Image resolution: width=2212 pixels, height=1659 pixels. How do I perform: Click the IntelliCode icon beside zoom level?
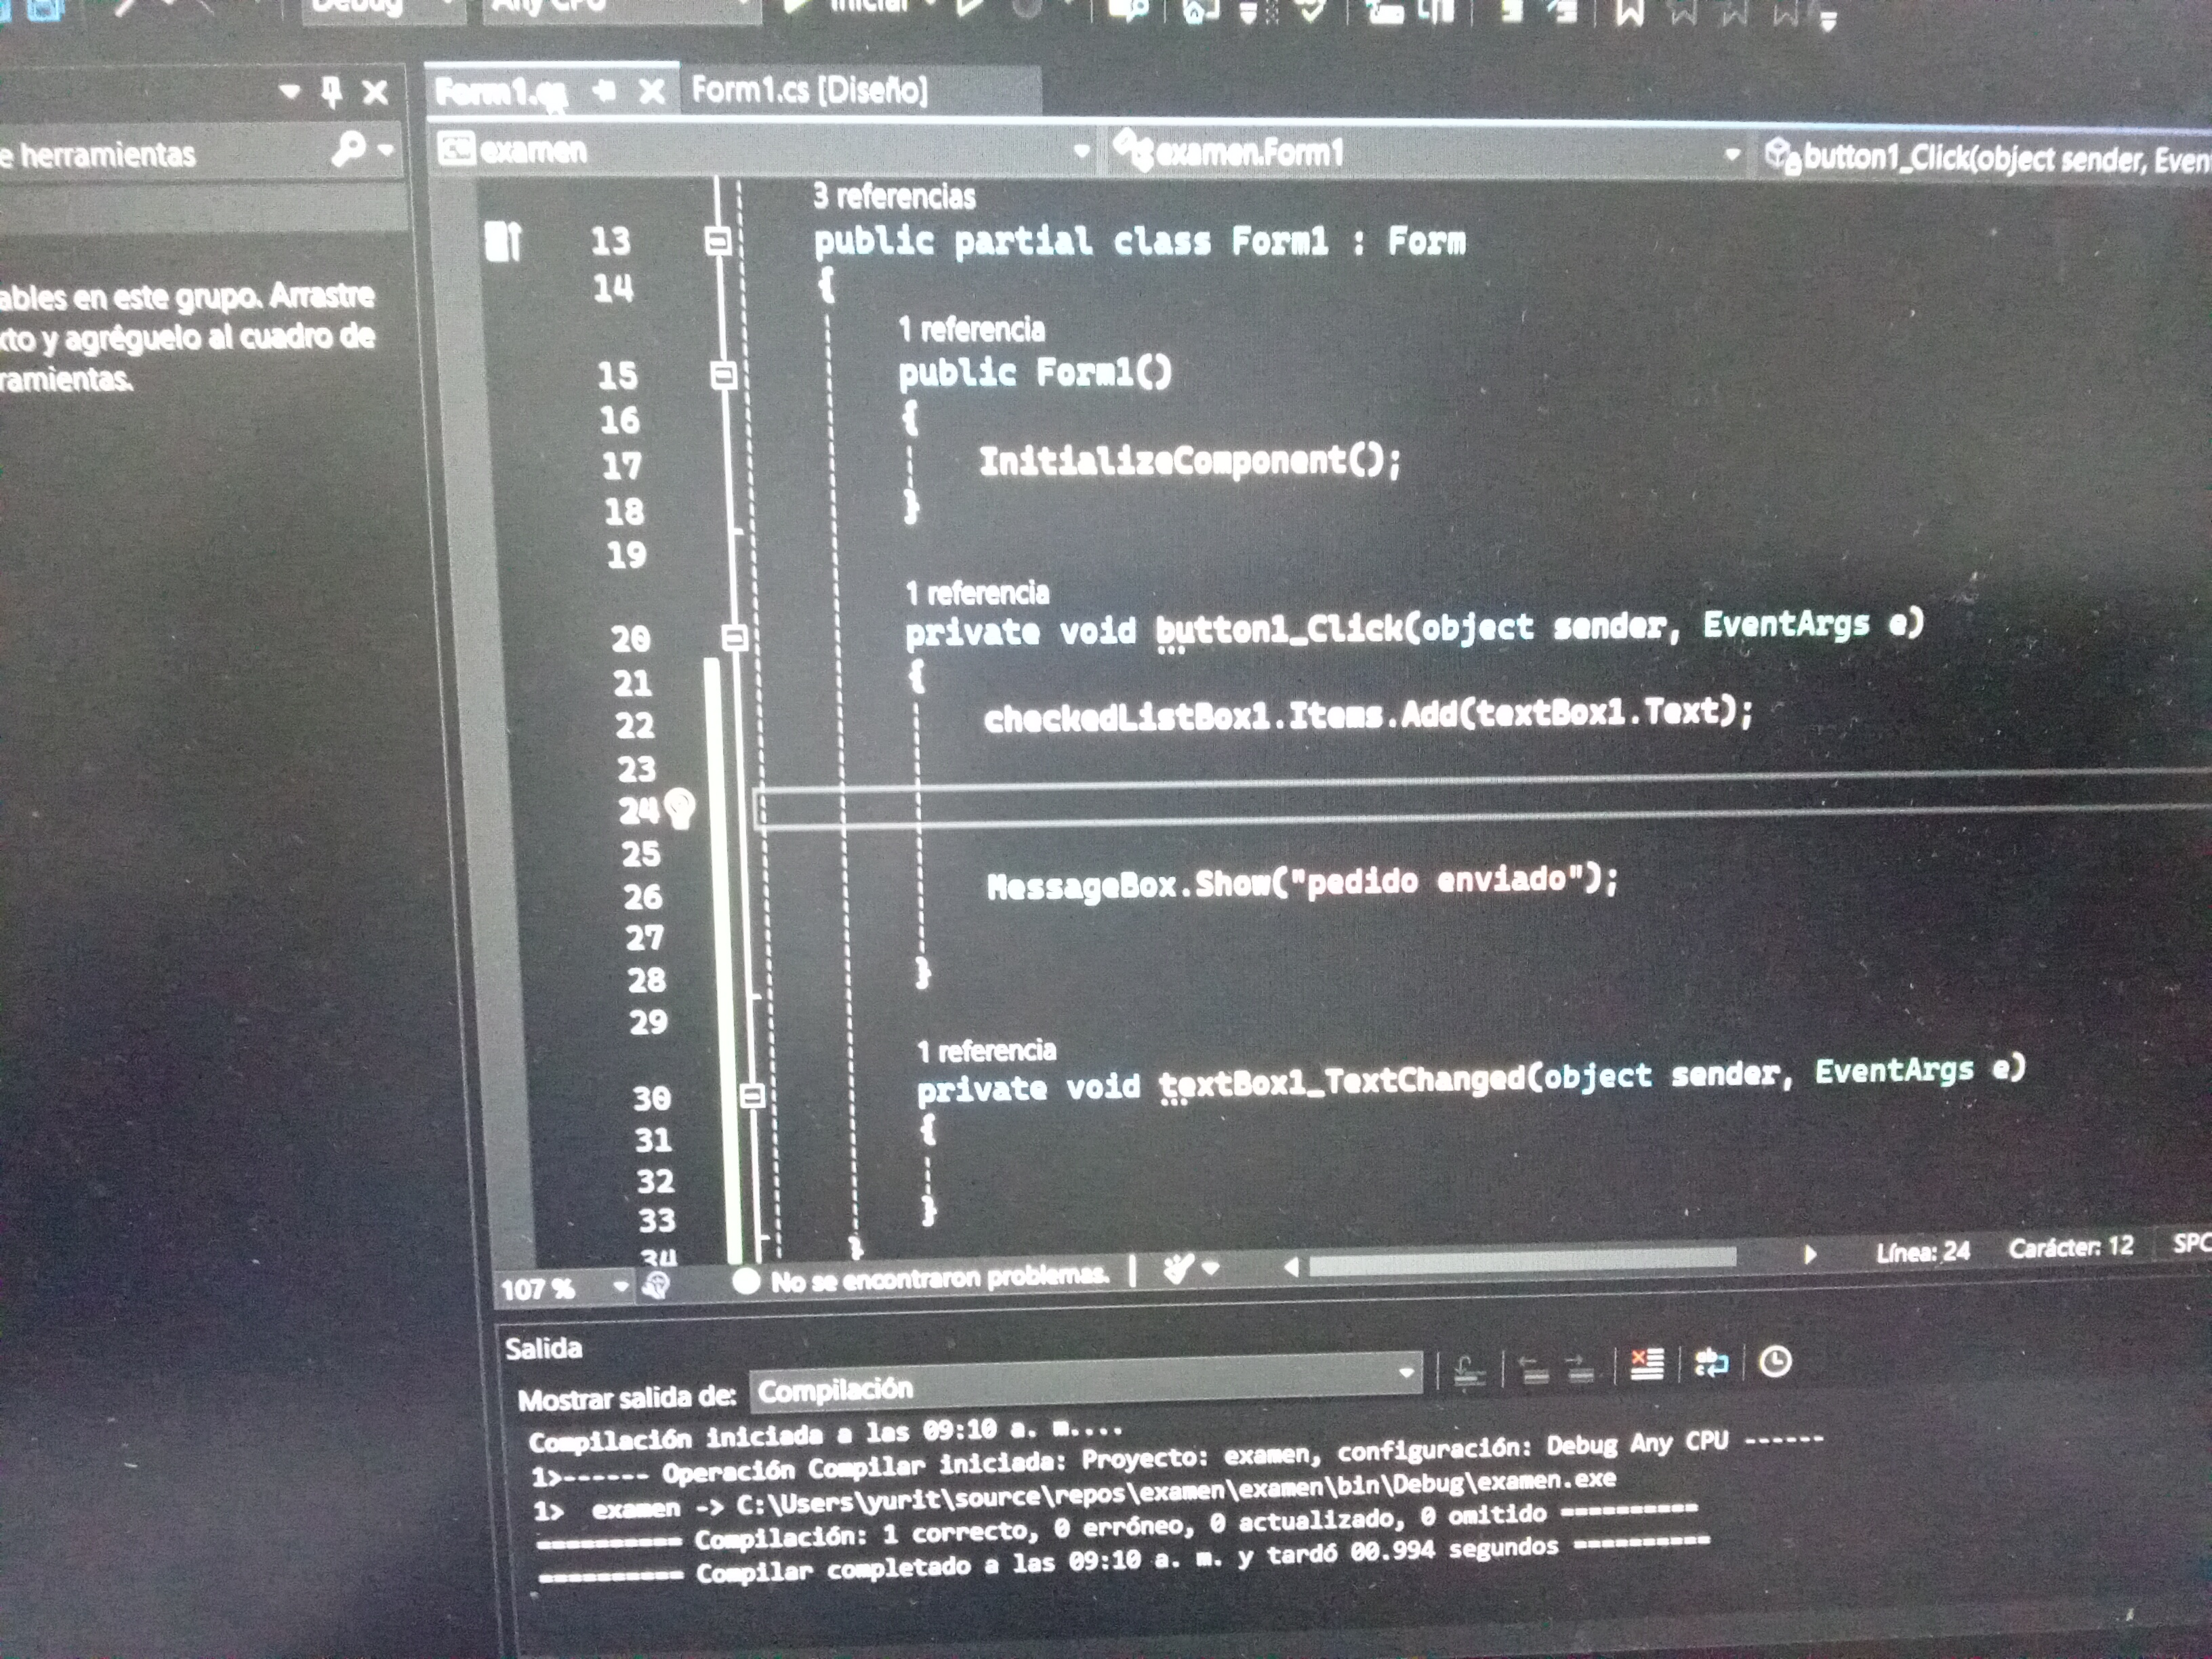click(x=656, y=1285)
